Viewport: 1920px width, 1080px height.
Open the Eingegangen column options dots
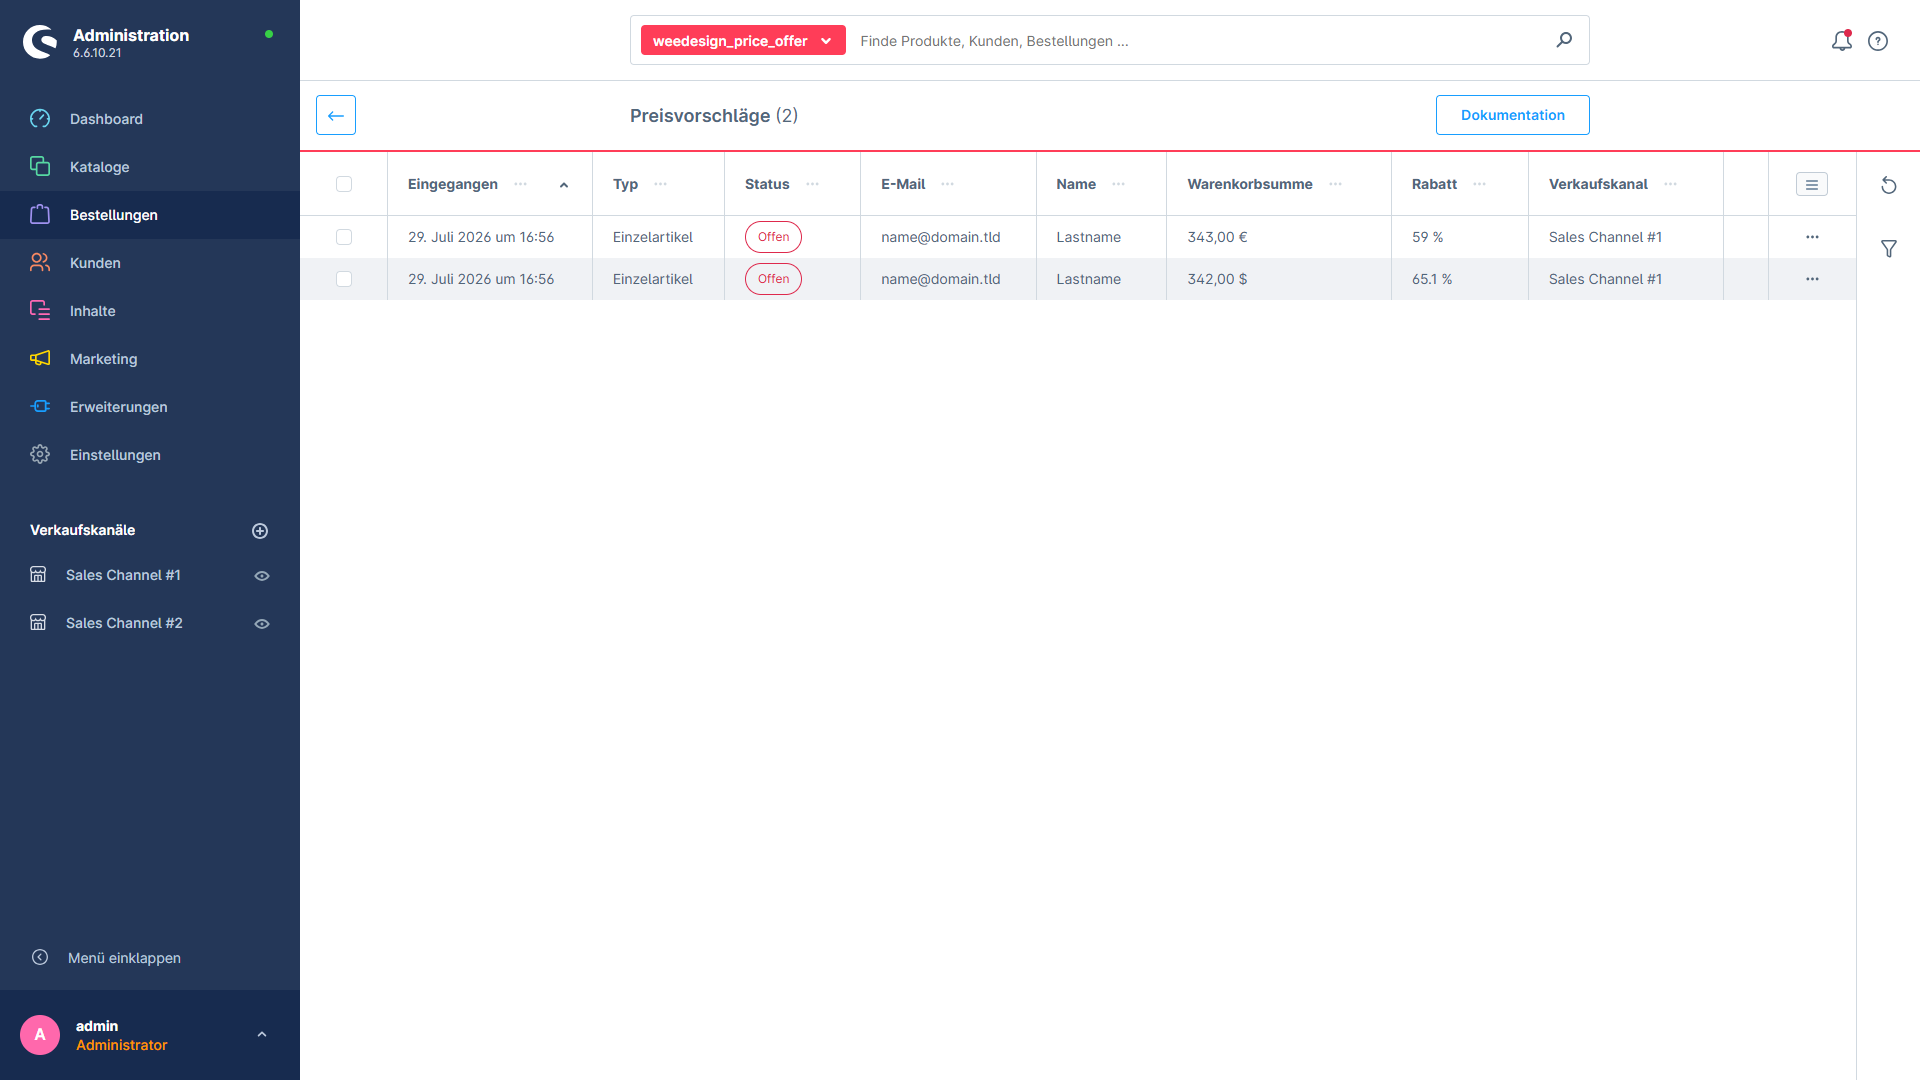(520, 184)
